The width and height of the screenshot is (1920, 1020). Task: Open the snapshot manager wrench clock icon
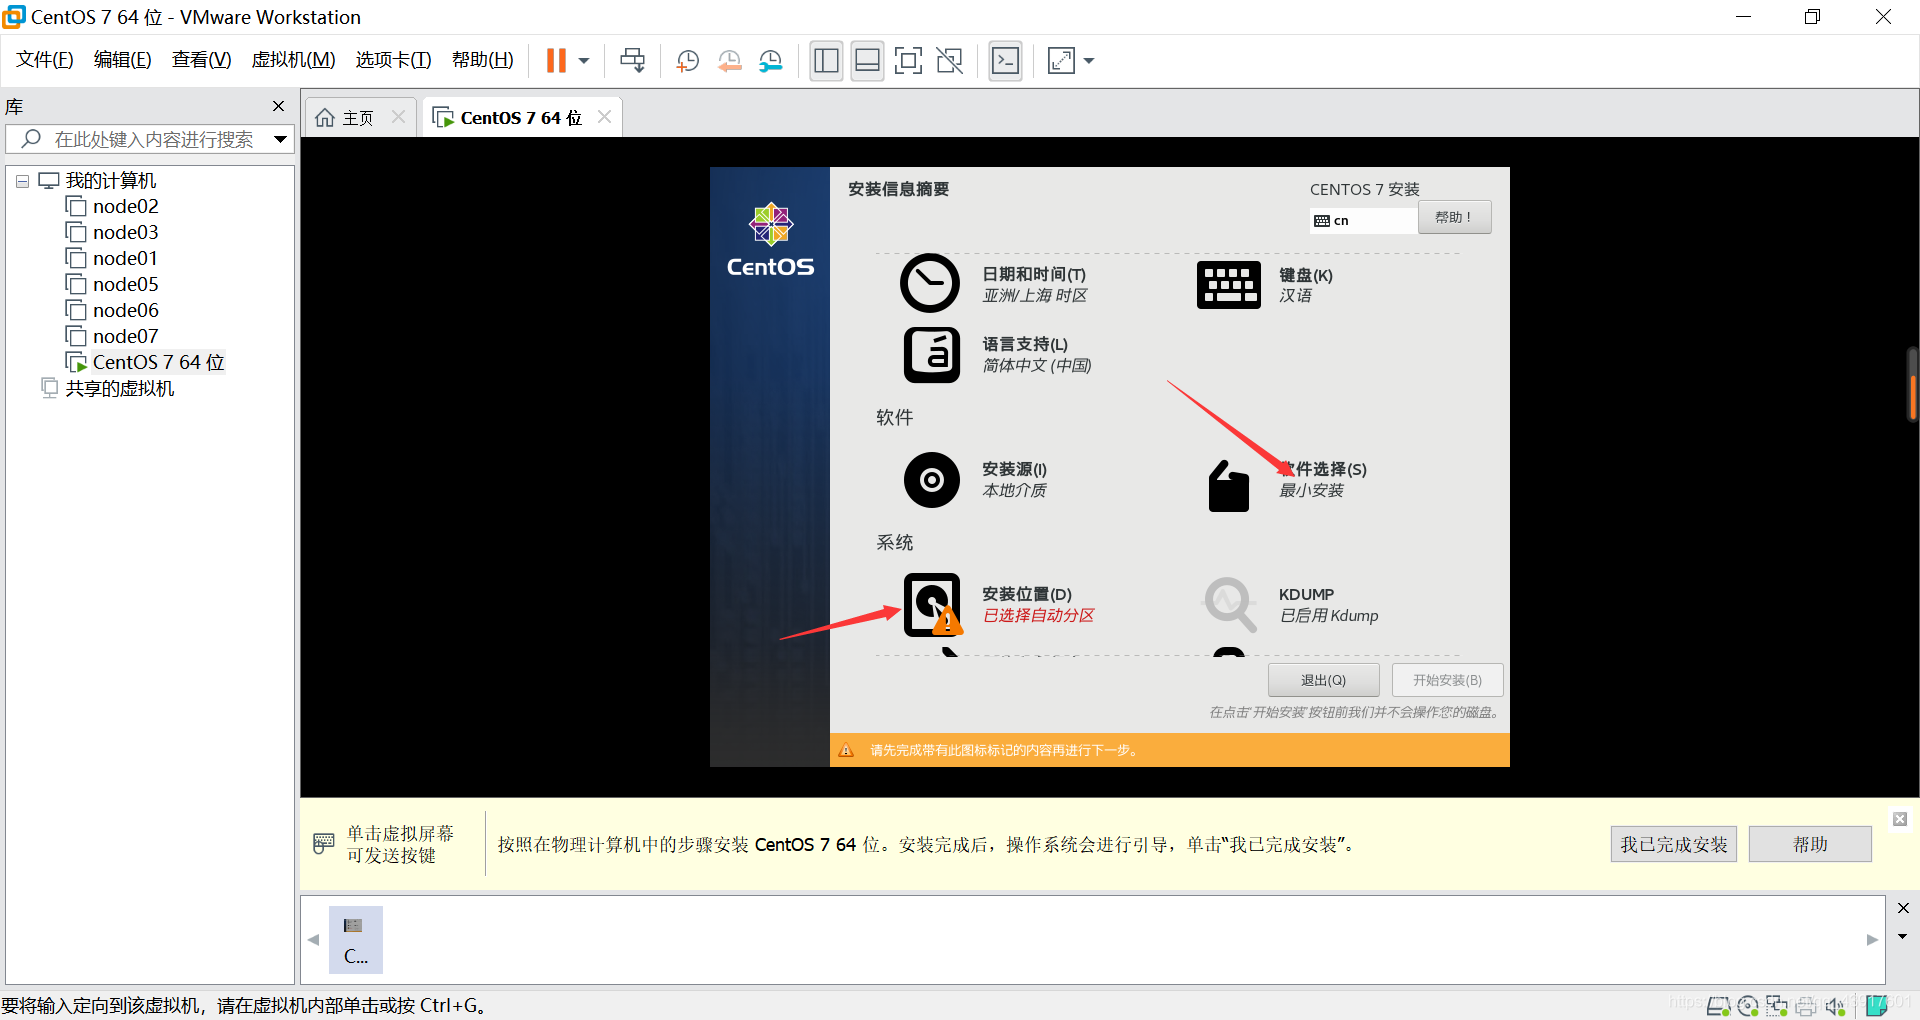tap(770, 61)
